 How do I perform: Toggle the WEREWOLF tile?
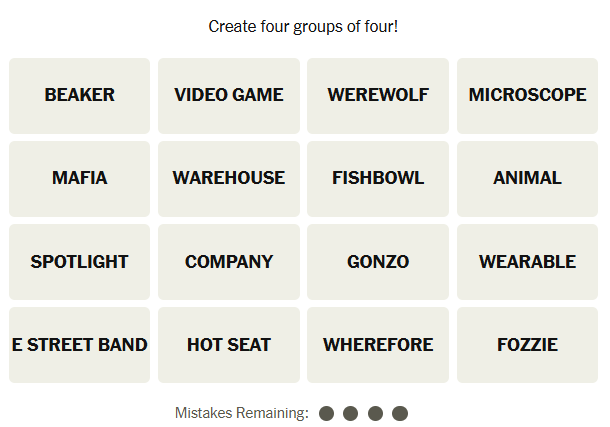click(378, 96)
